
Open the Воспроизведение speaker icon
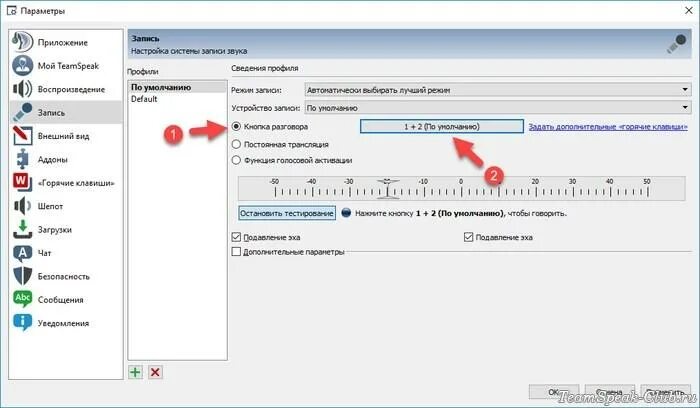(22, 89)
